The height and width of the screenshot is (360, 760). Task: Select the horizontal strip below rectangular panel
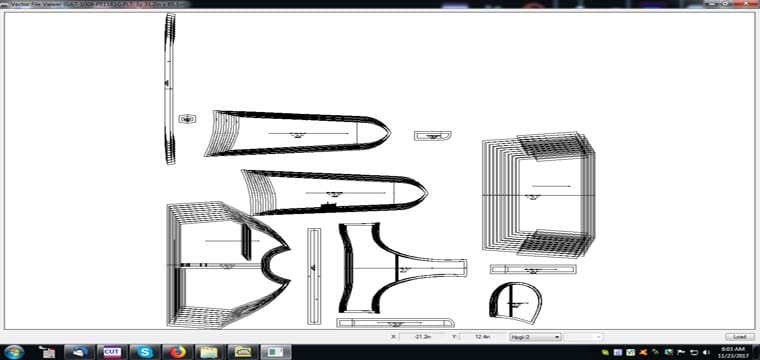point(533,269)
